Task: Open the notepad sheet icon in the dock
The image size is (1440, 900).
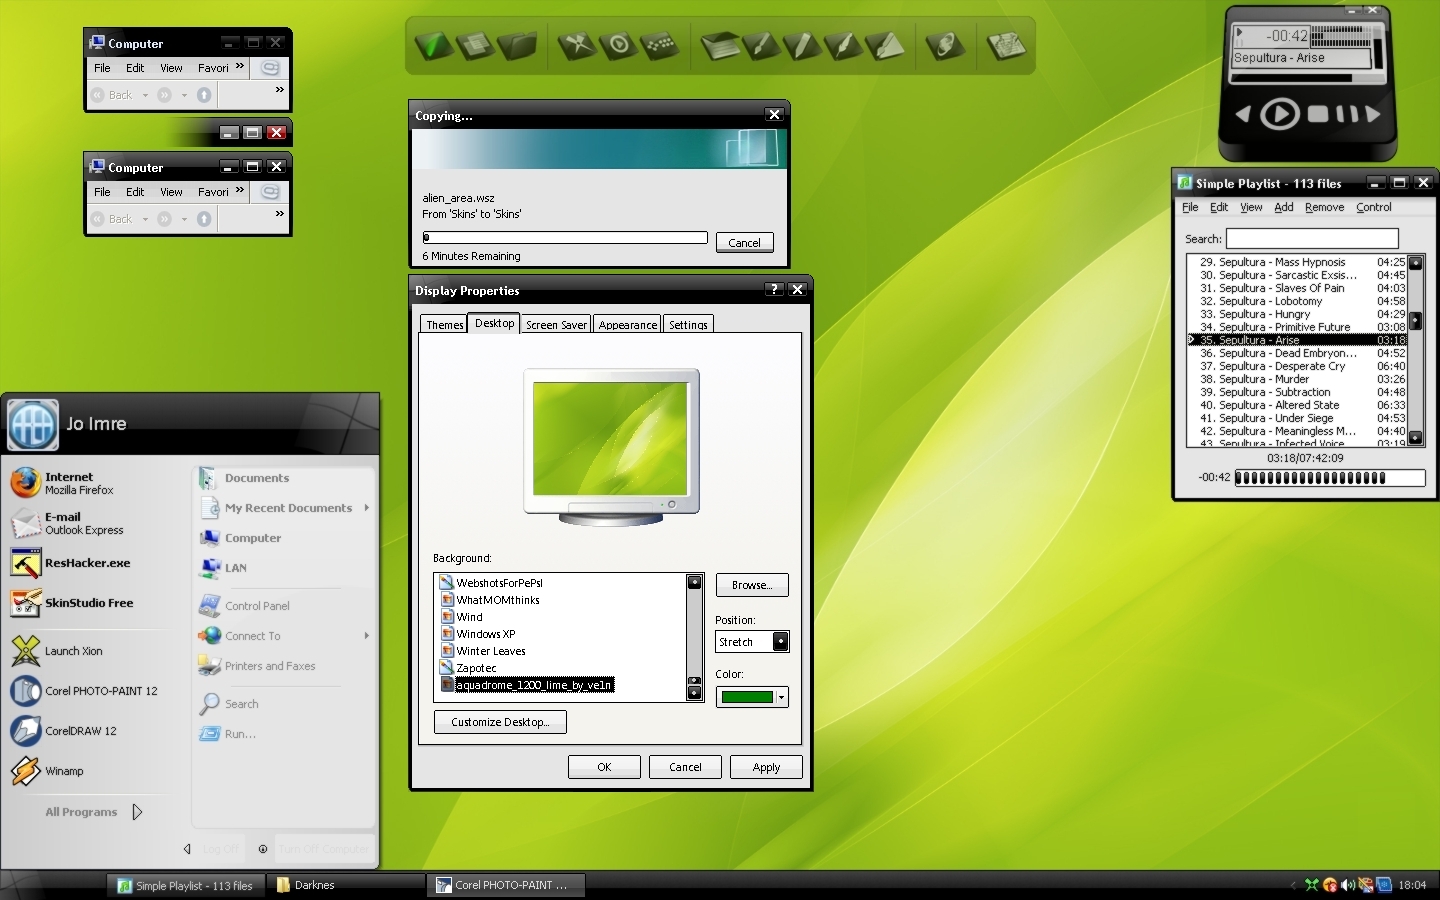Action: (720, 45)
